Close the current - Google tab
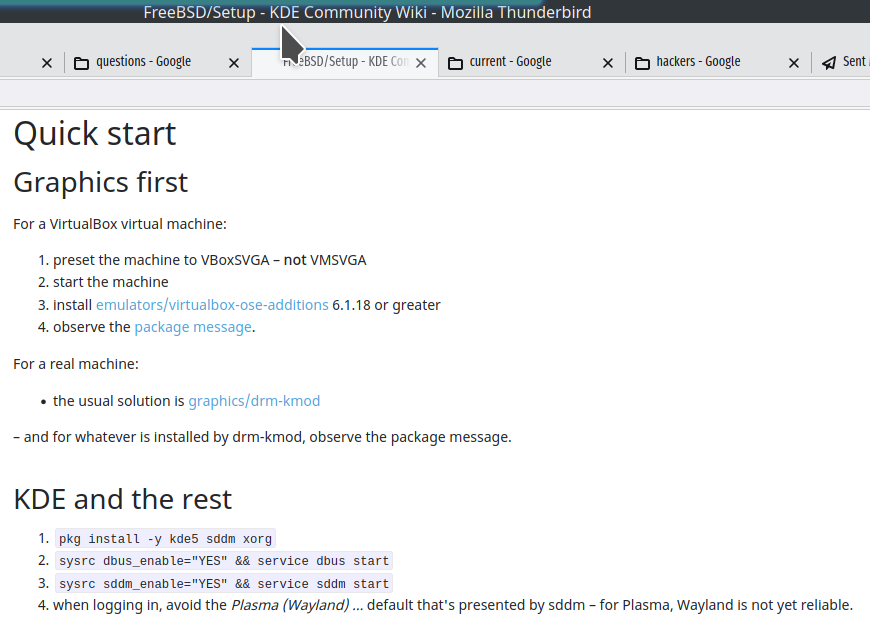Image resolution: width=870 pixels, height=629 pixels. pos(608,62)
